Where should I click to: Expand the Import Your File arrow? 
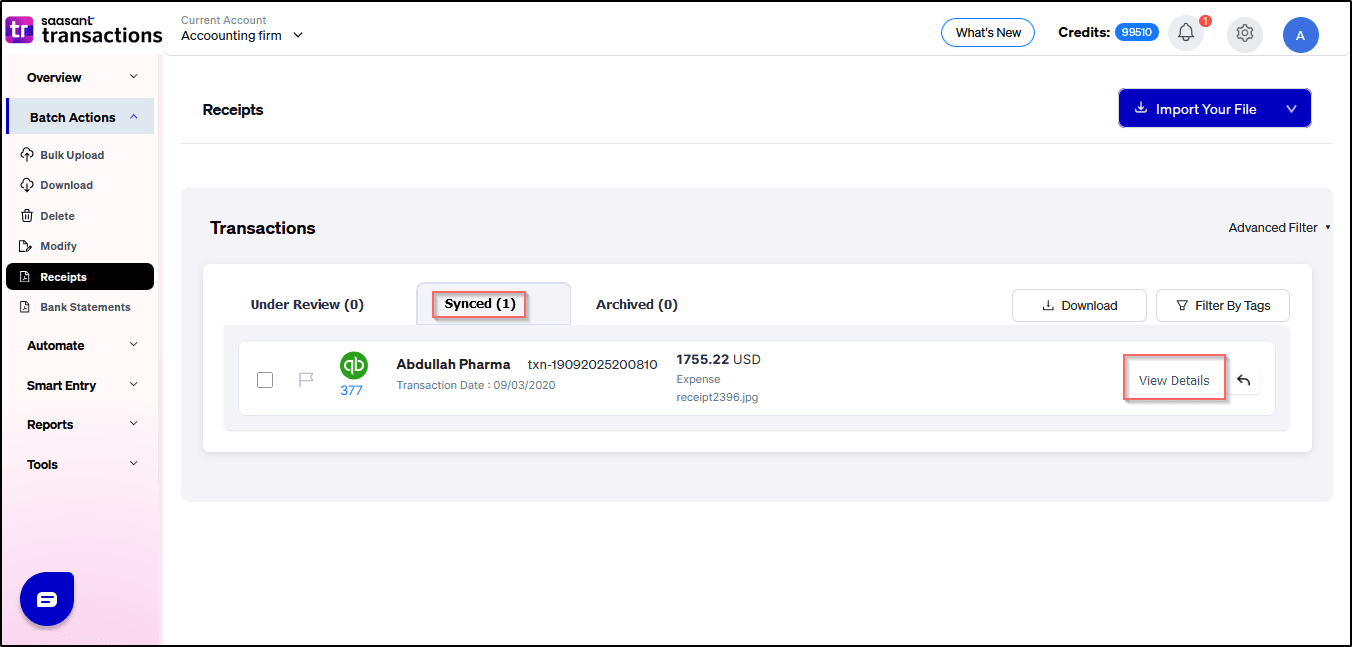[1291, 109]
